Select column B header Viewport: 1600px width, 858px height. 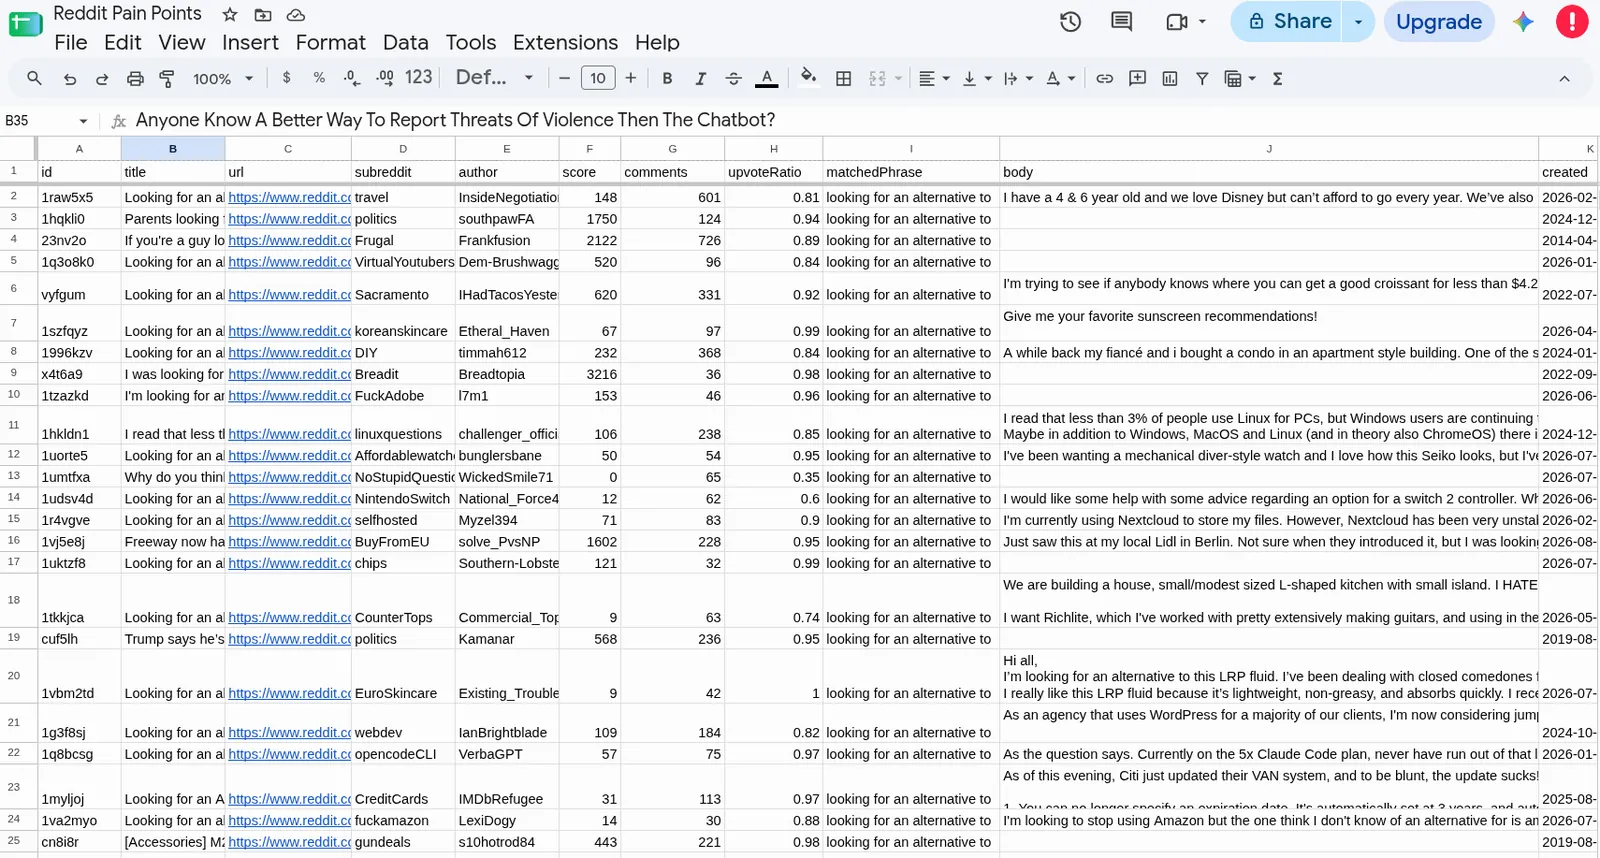173,148
